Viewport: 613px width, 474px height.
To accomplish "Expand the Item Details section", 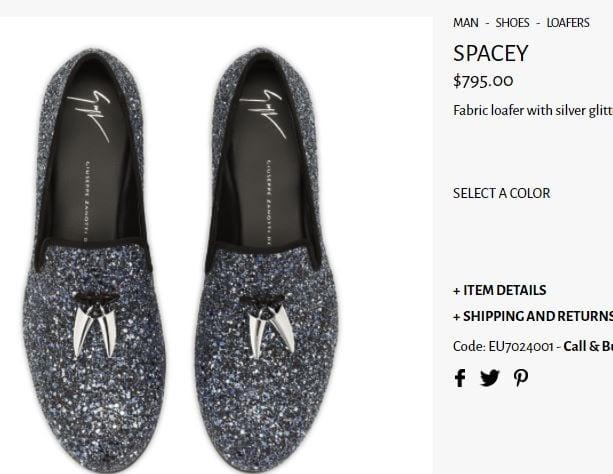I will (499, 290).
